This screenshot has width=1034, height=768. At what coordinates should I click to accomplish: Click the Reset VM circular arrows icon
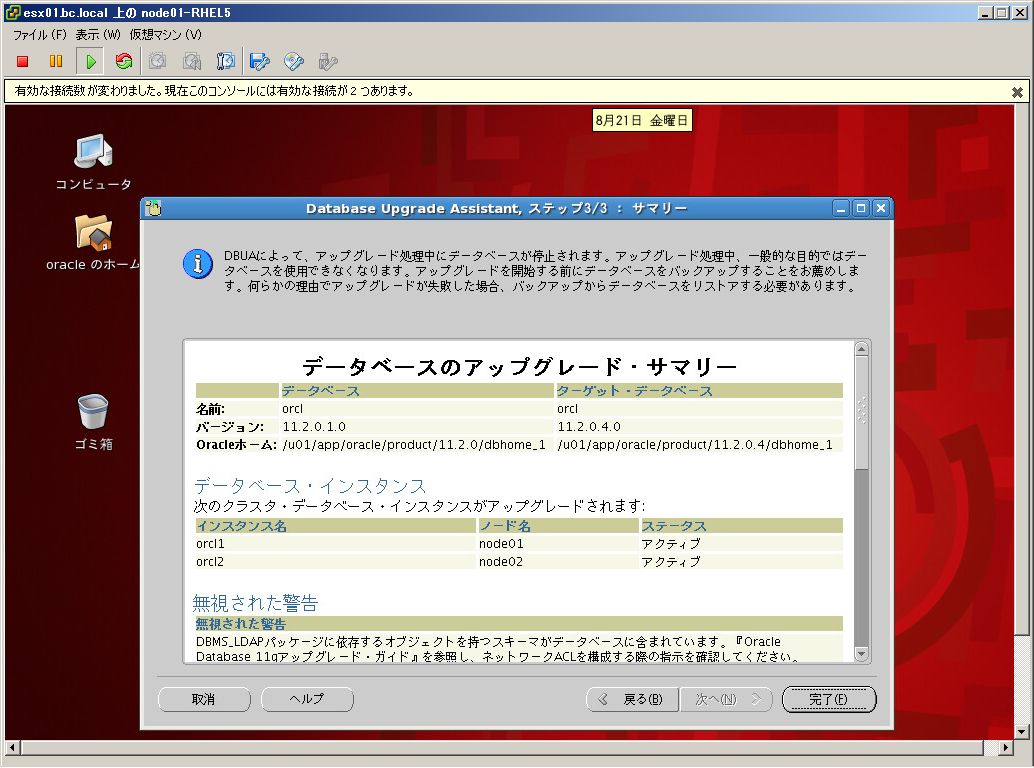(124, 61)
